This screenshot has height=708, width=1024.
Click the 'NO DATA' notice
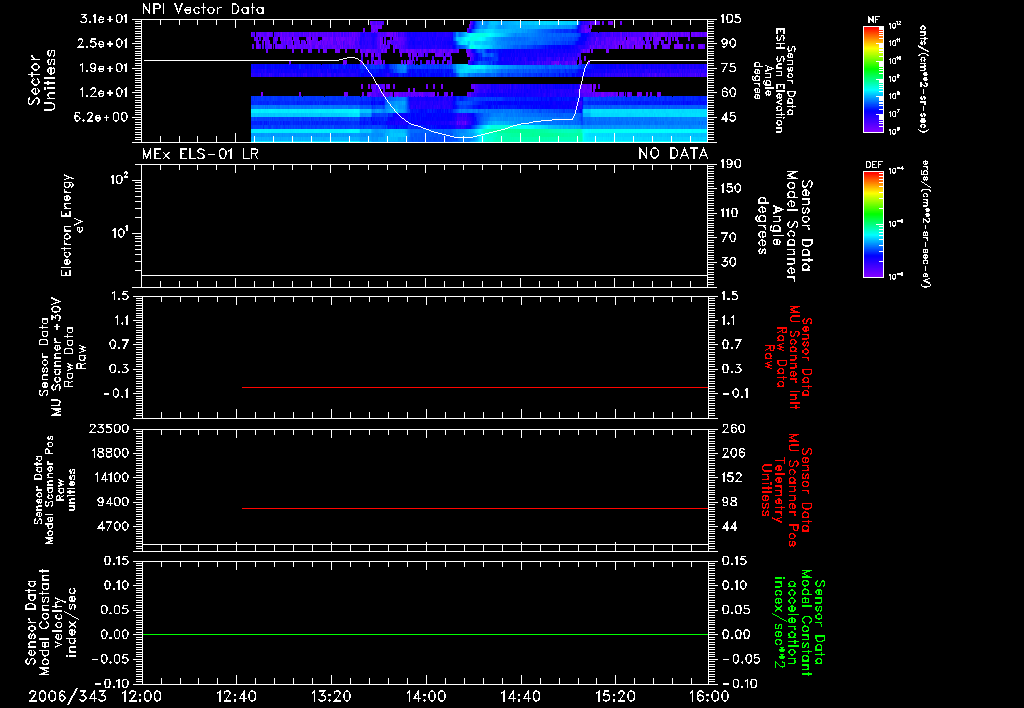coord(673,154)
